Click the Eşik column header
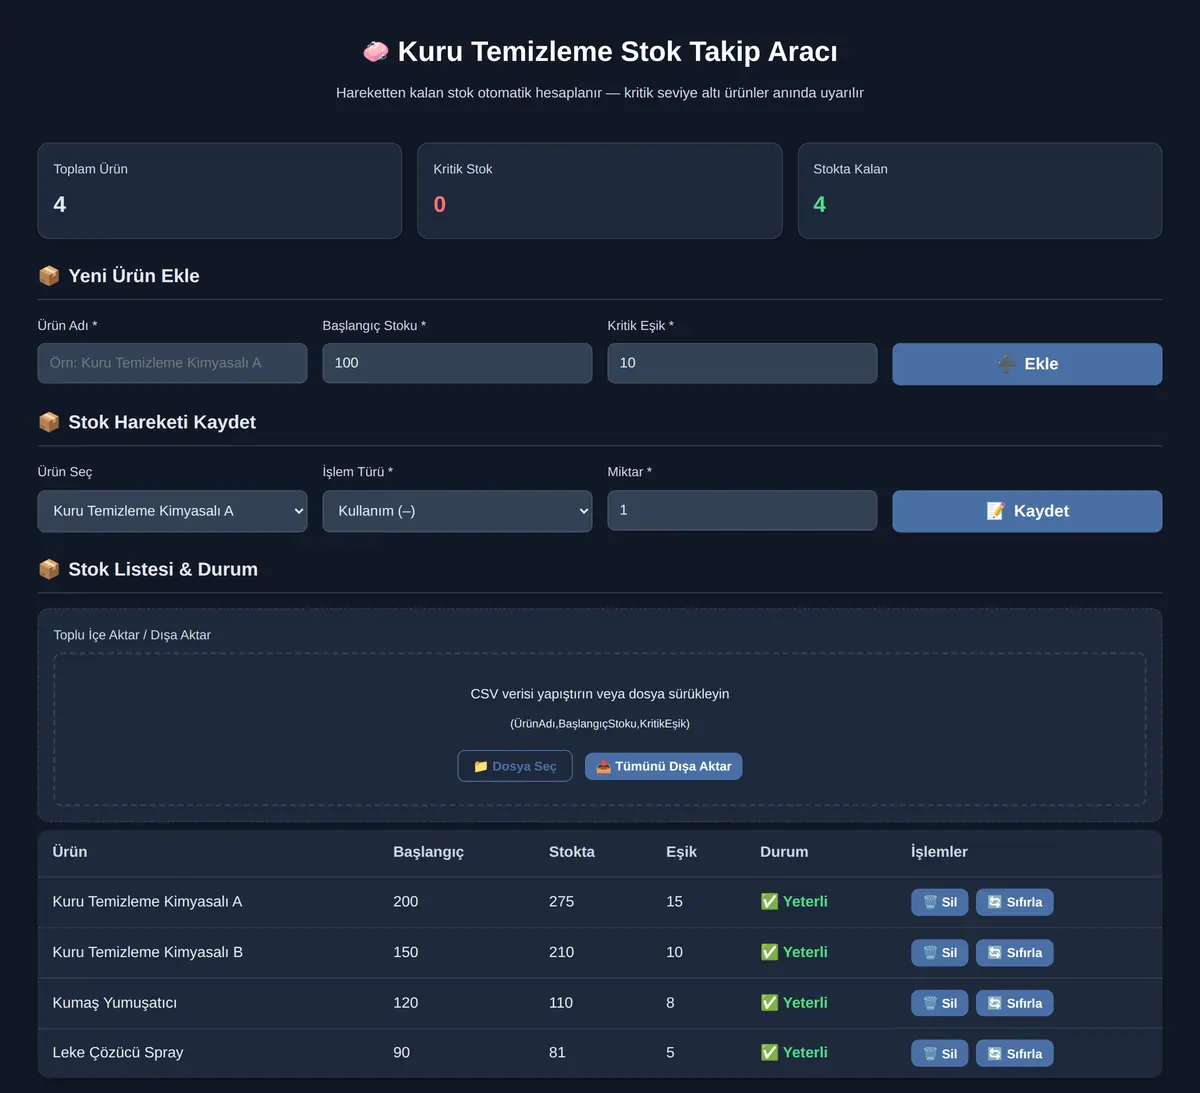 click(x=681, y=852)
